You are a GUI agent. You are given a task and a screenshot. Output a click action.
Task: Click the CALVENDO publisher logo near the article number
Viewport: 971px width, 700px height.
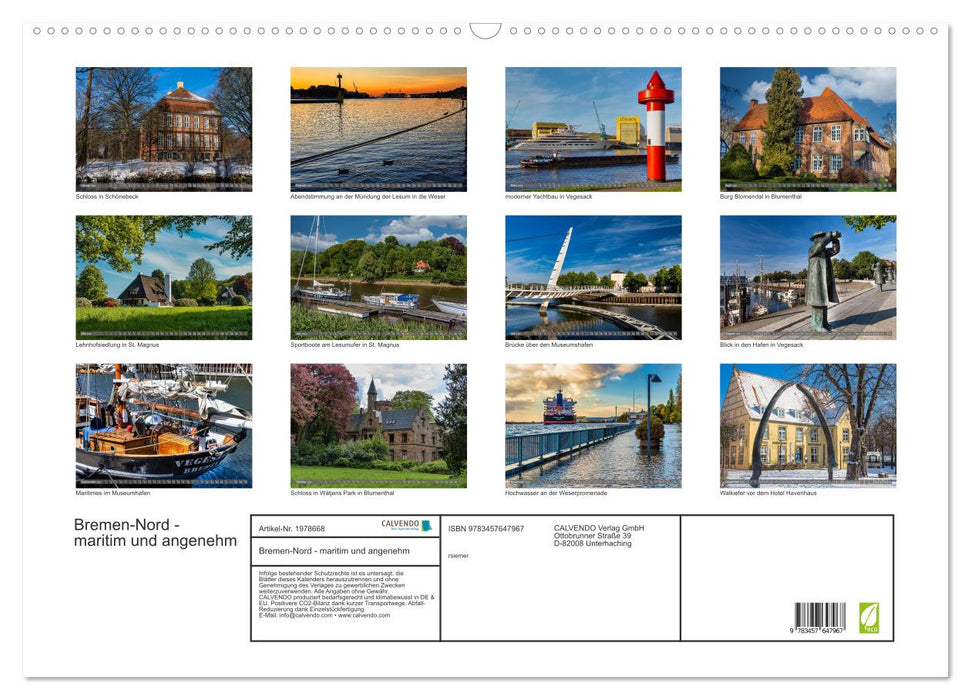click(x=400, y=522)
